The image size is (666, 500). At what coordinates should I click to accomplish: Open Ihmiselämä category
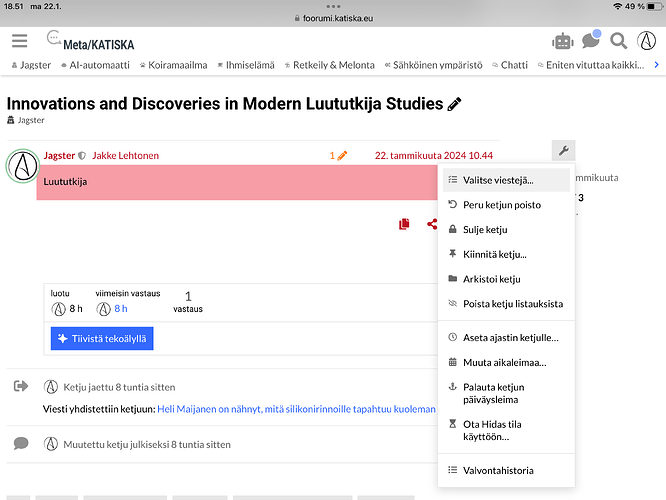pyautogui.click(x=246, y=65)
